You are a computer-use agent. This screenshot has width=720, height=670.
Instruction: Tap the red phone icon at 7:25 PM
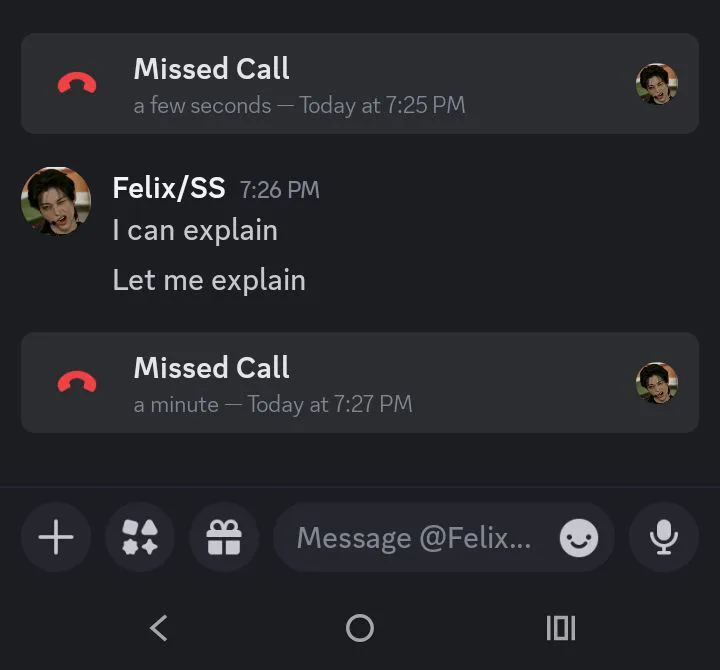[77, 84]
